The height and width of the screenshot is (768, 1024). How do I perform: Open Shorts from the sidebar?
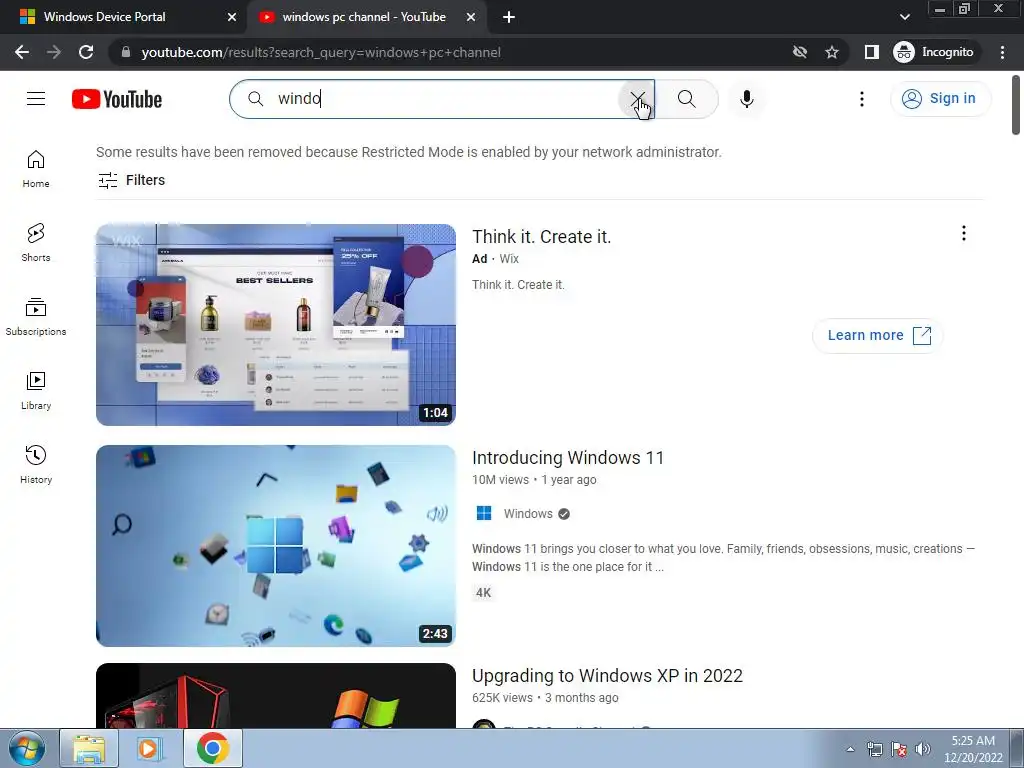(x=36, y=243)
